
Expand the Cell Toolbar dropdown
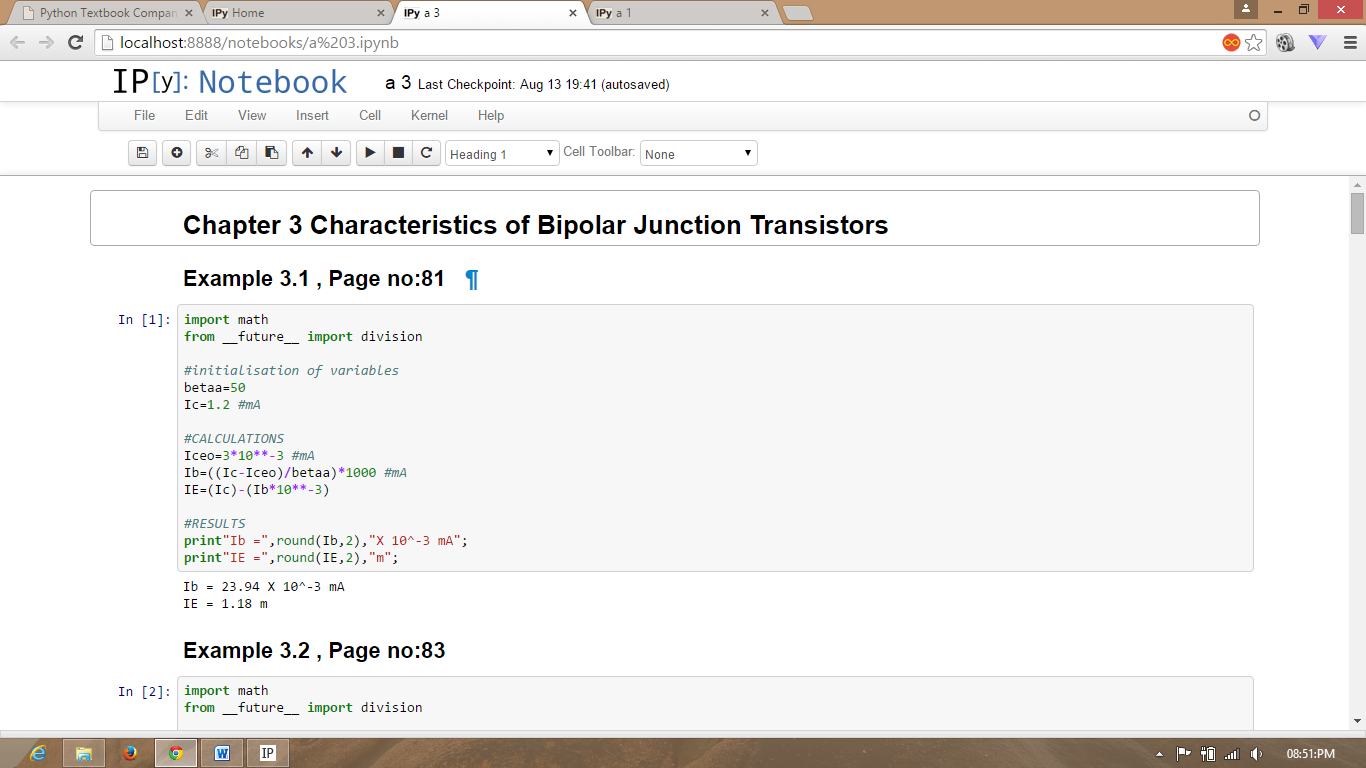[698, 154]
